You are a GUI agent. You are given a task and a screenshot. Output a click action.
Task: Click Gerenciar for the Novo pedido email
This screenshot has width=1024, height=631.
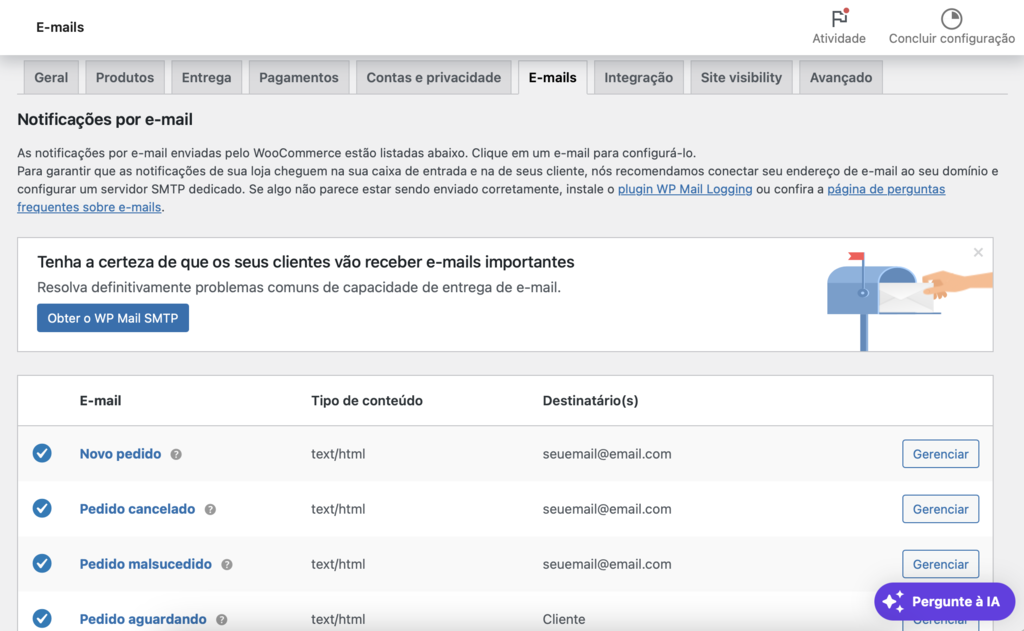(940, 453)
